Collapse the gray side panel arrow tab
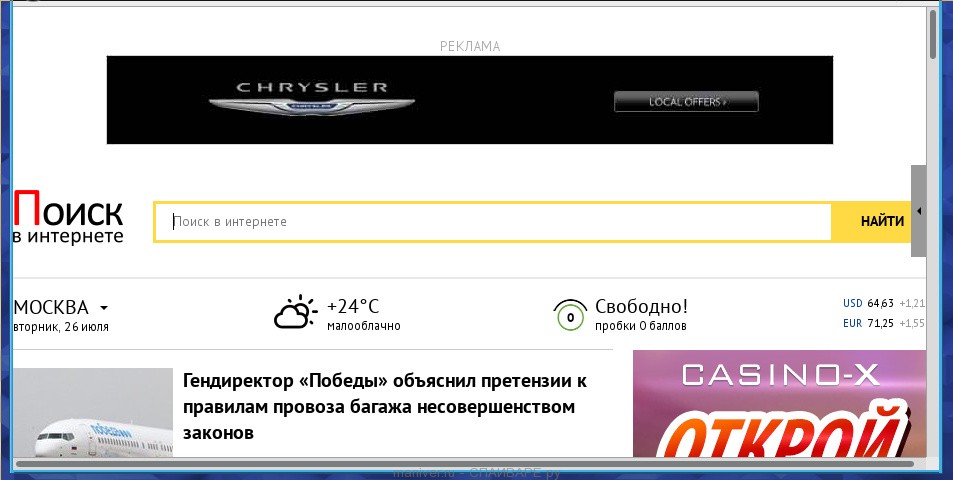Screen dimensions: 953x480 pyautogui.click(x=918, y=211)
